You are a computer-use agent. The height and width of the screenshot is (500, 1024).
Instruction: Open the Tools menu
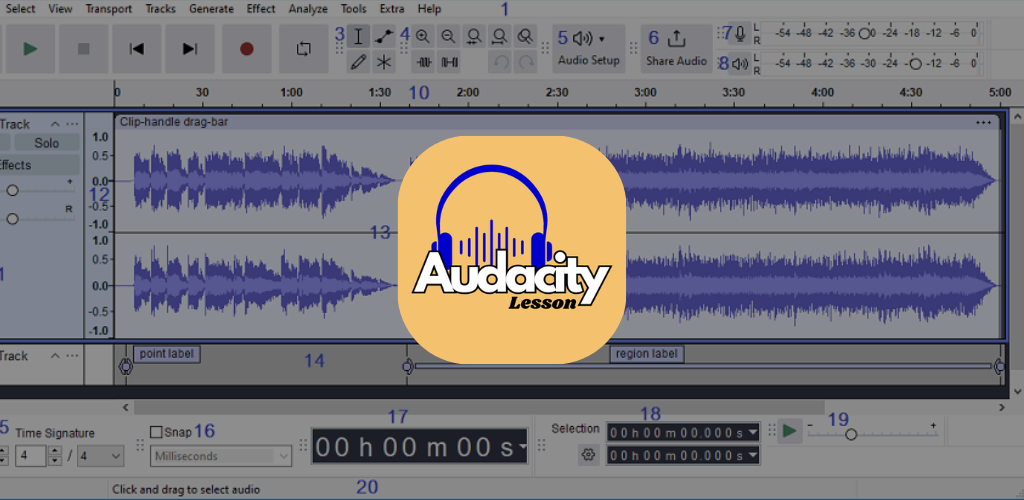click(353, 9)
